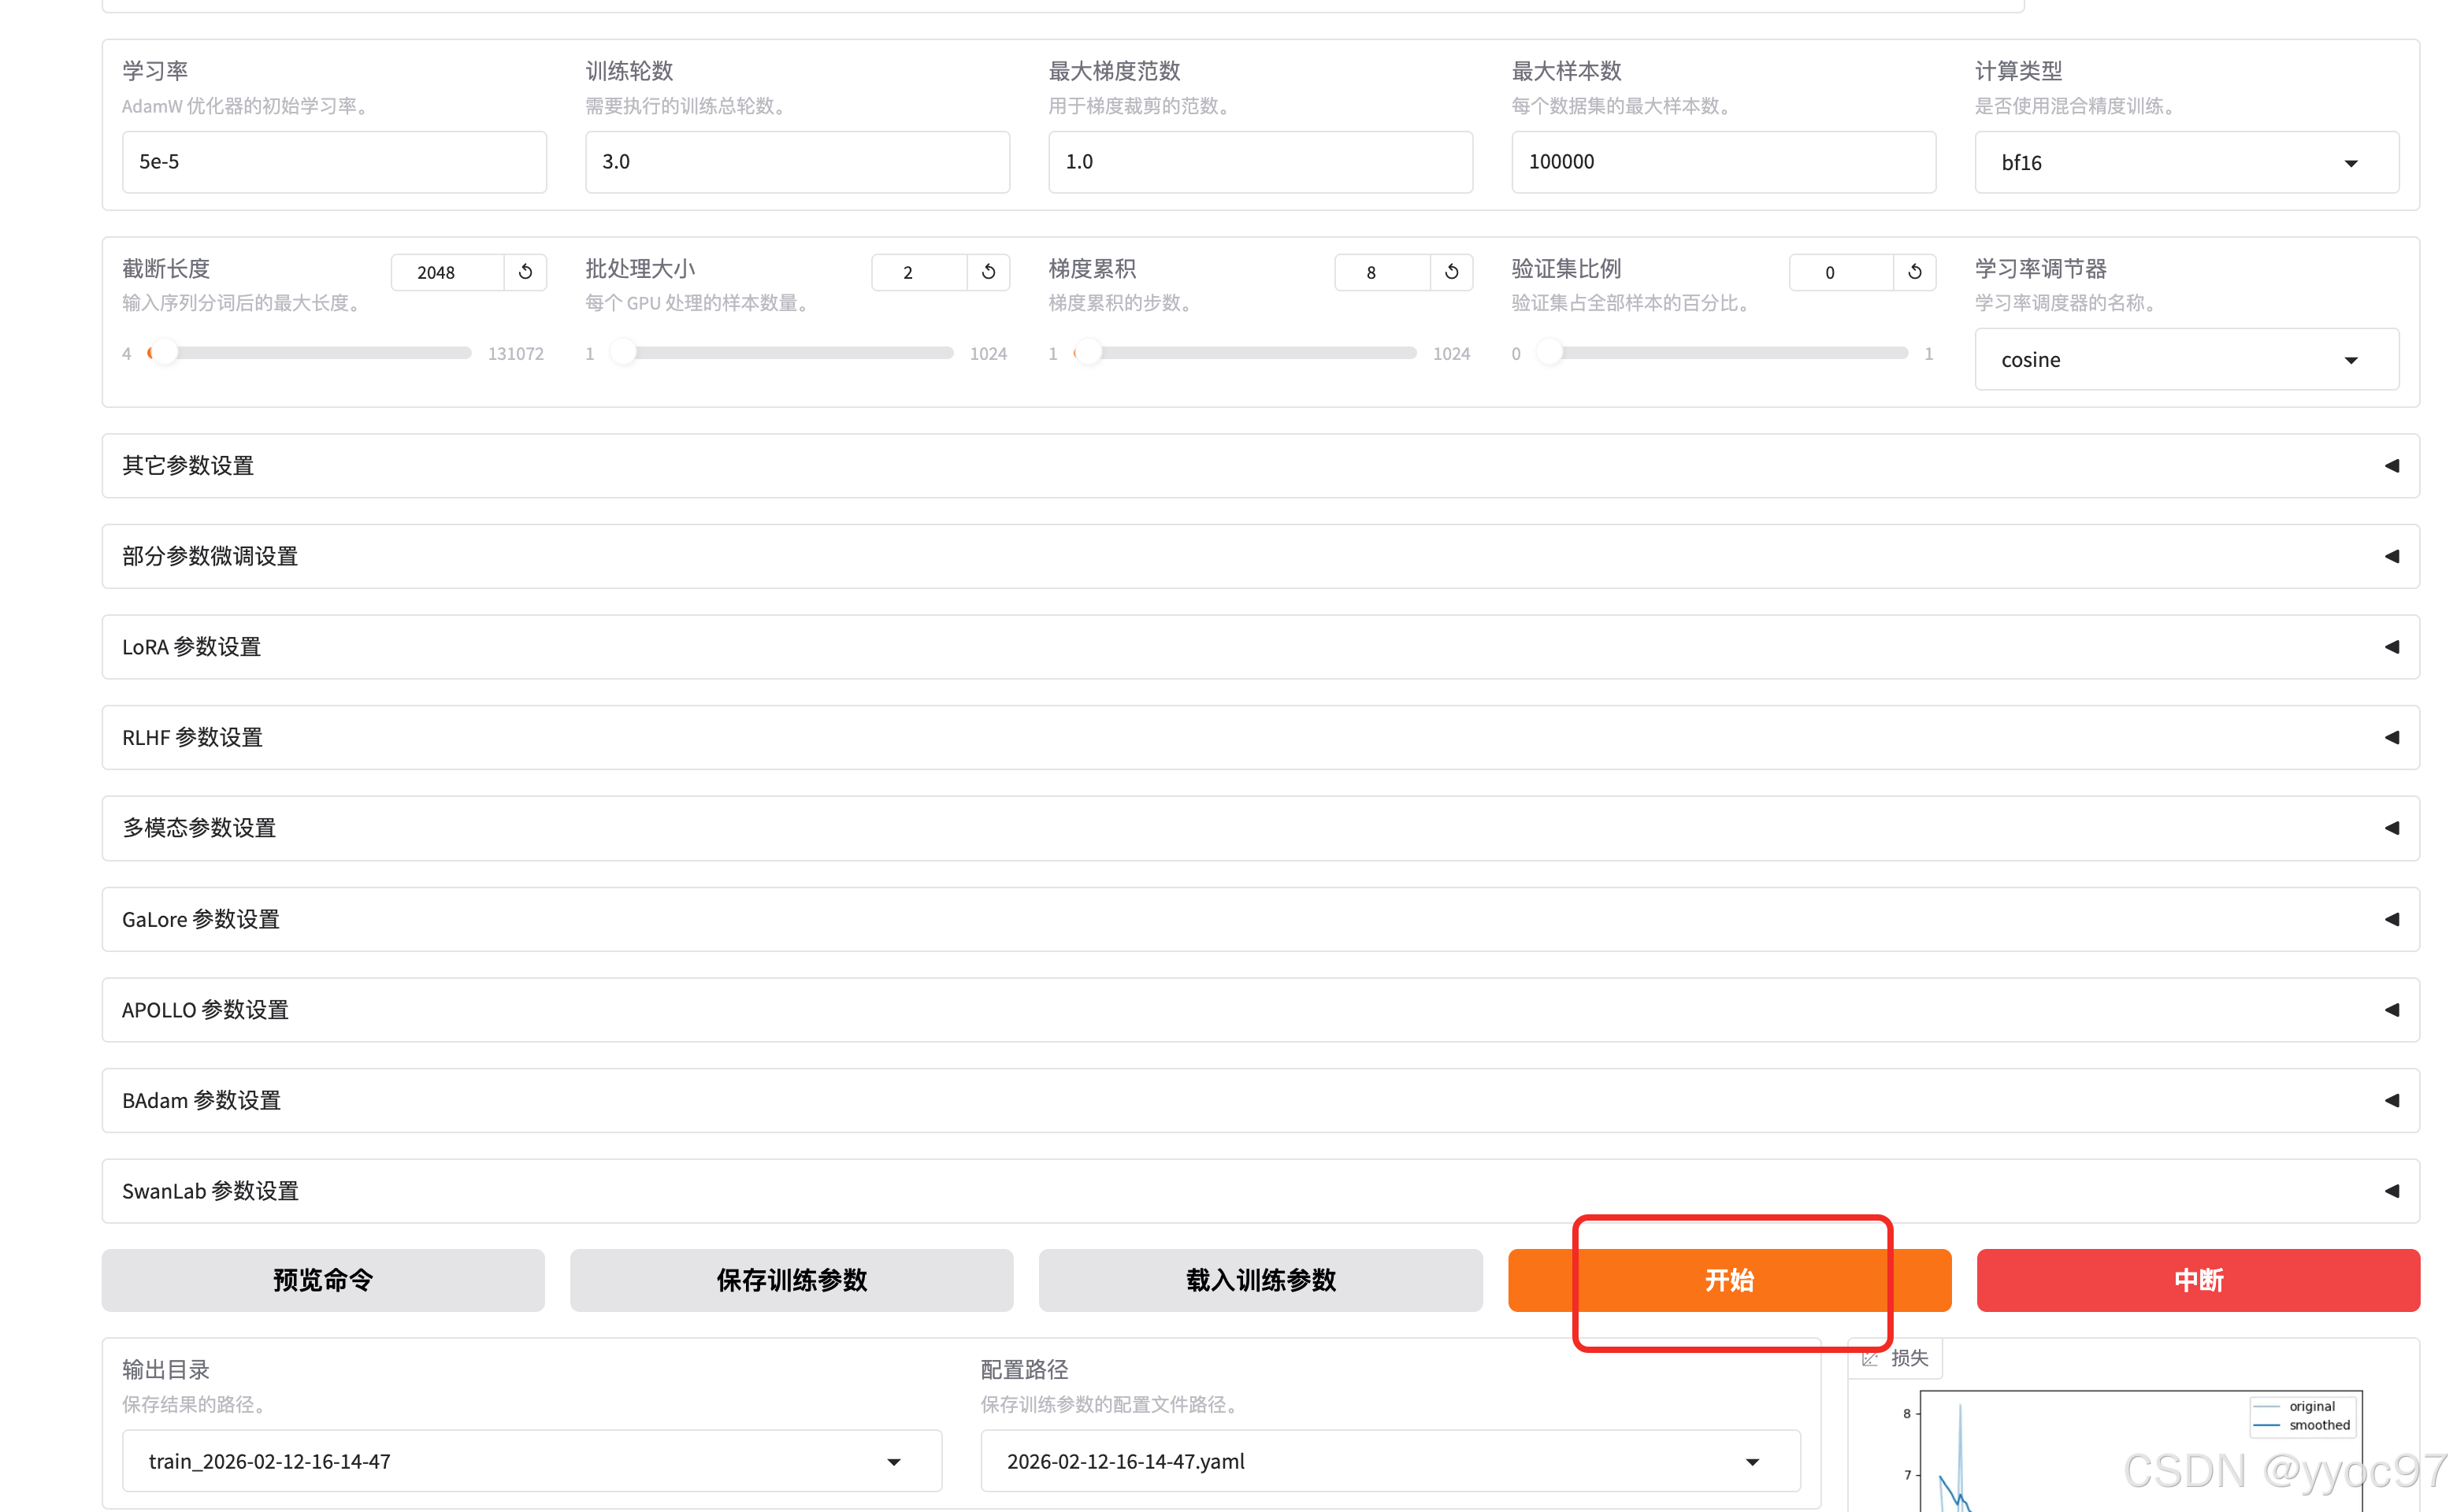Click the 截断长度 slider handle
Image resolution: width=2453 pixels, height=1512 pixels.
164,353
